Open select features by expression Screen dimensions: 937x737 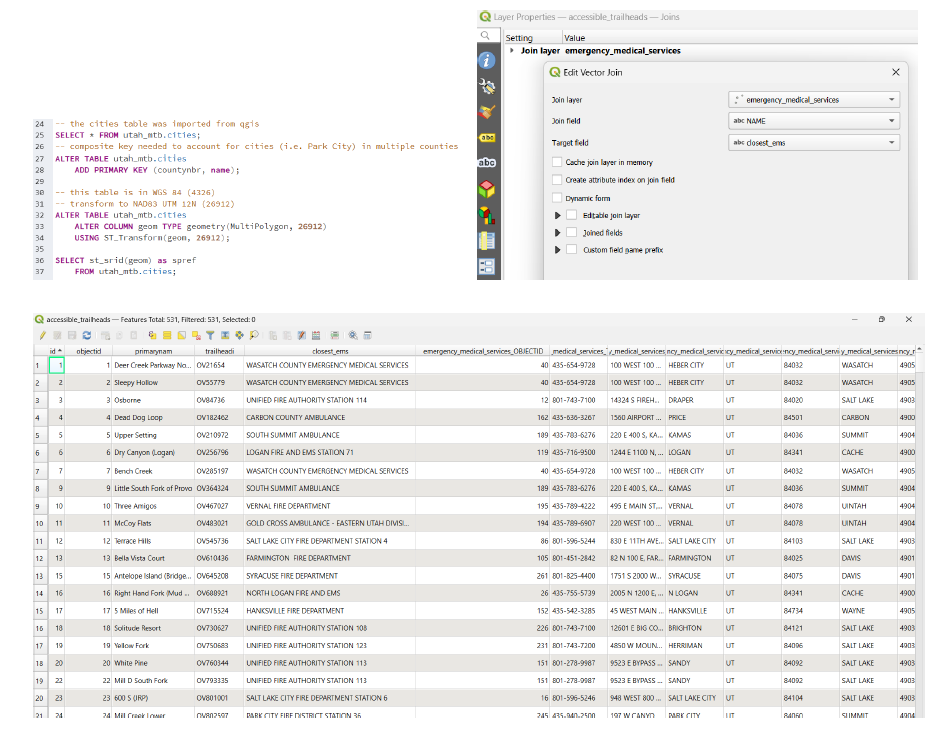[152, 335]
